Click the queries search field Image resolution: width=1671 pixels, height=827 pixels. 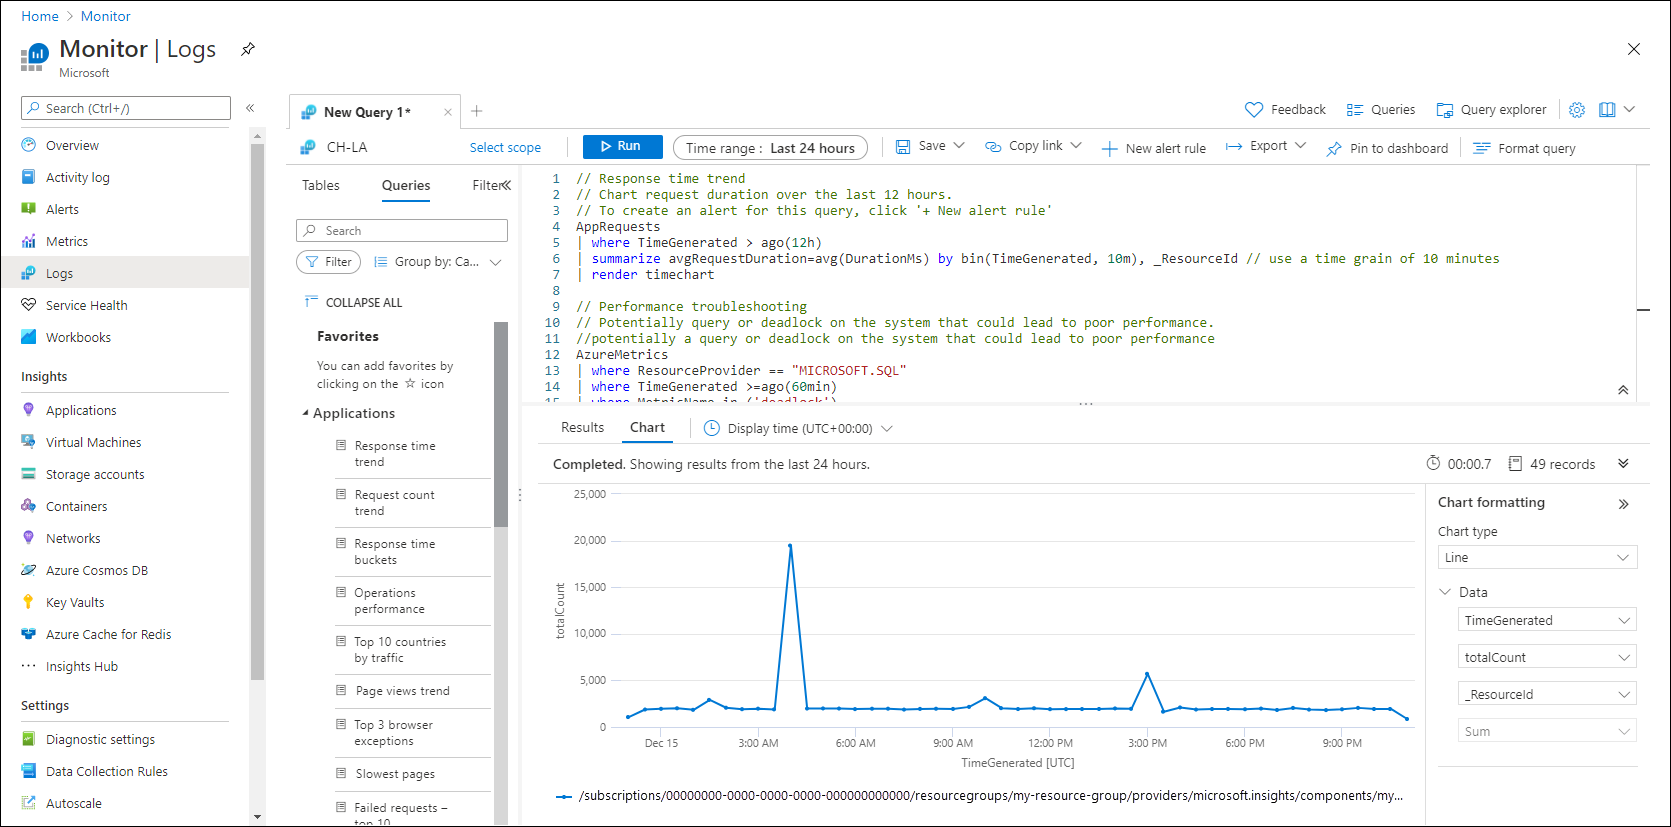coord(402,231)
